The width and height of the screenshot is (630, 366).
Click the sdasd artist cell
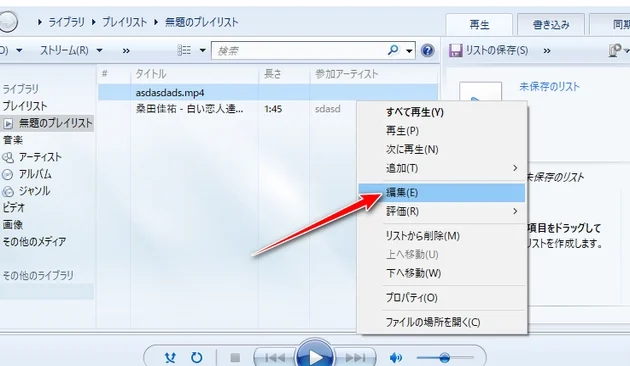click(x=327, y=109)
